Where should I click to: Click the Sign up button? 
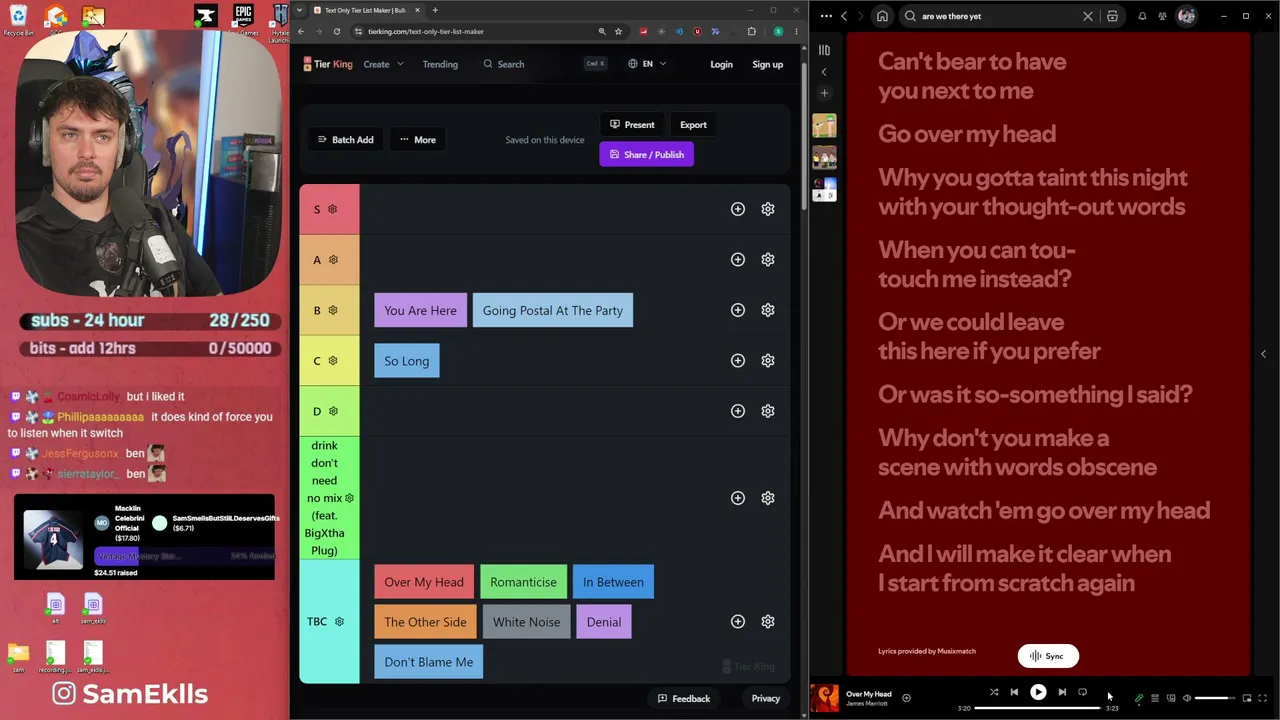click(768, 64)
